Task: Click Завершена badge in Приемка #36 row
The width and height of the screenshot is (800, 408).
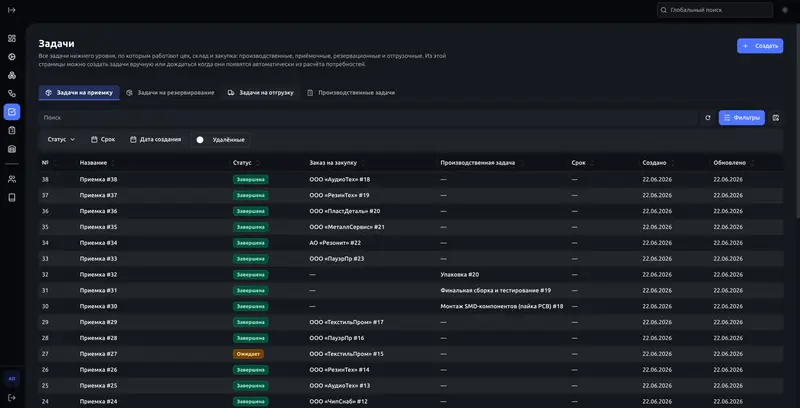Action: [x=251, y=211]
